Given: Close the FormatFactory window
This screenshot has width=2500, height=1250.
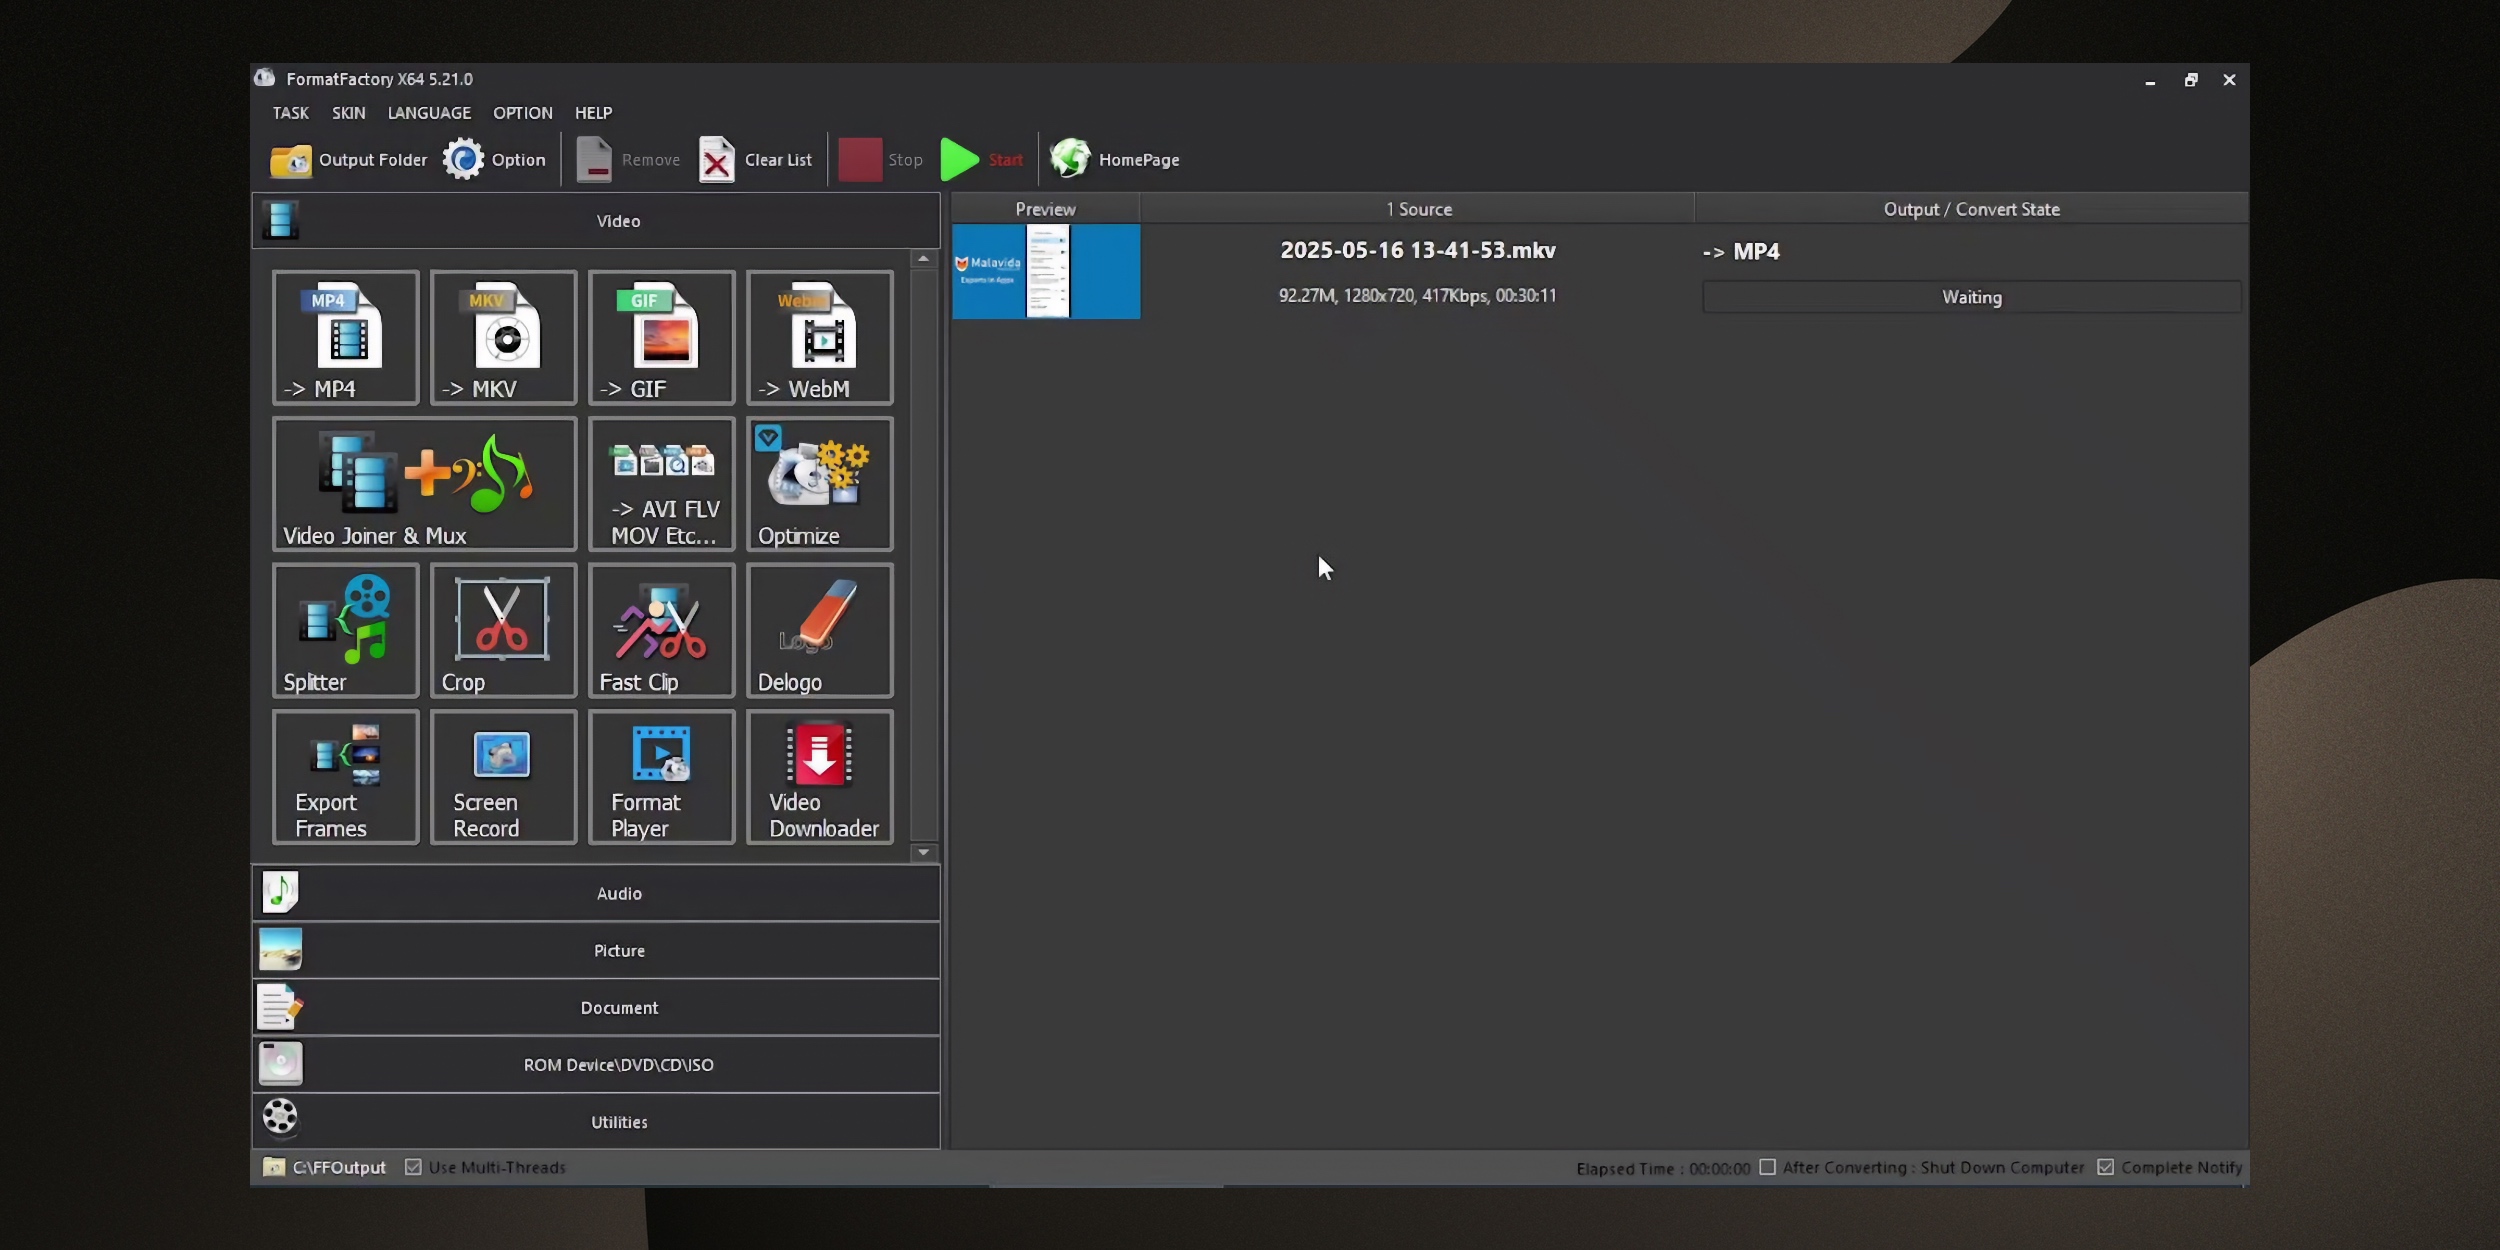Looking at the screenshot, I should tap(2229, 80).
